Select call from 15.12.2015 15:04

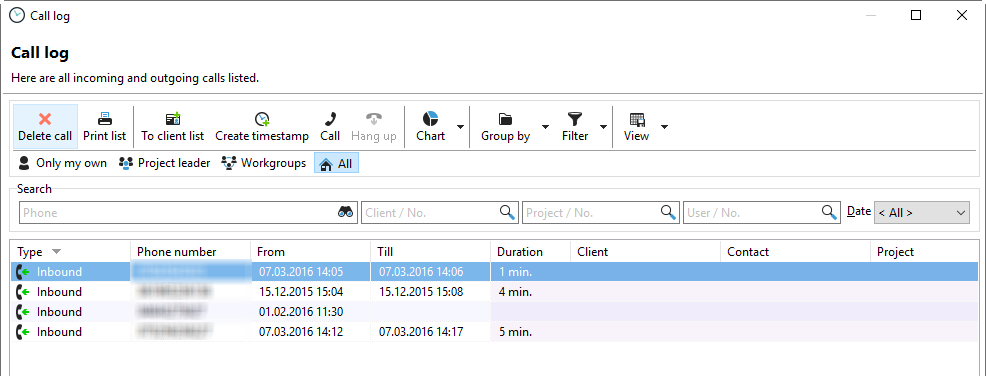(x=494, y=292)
